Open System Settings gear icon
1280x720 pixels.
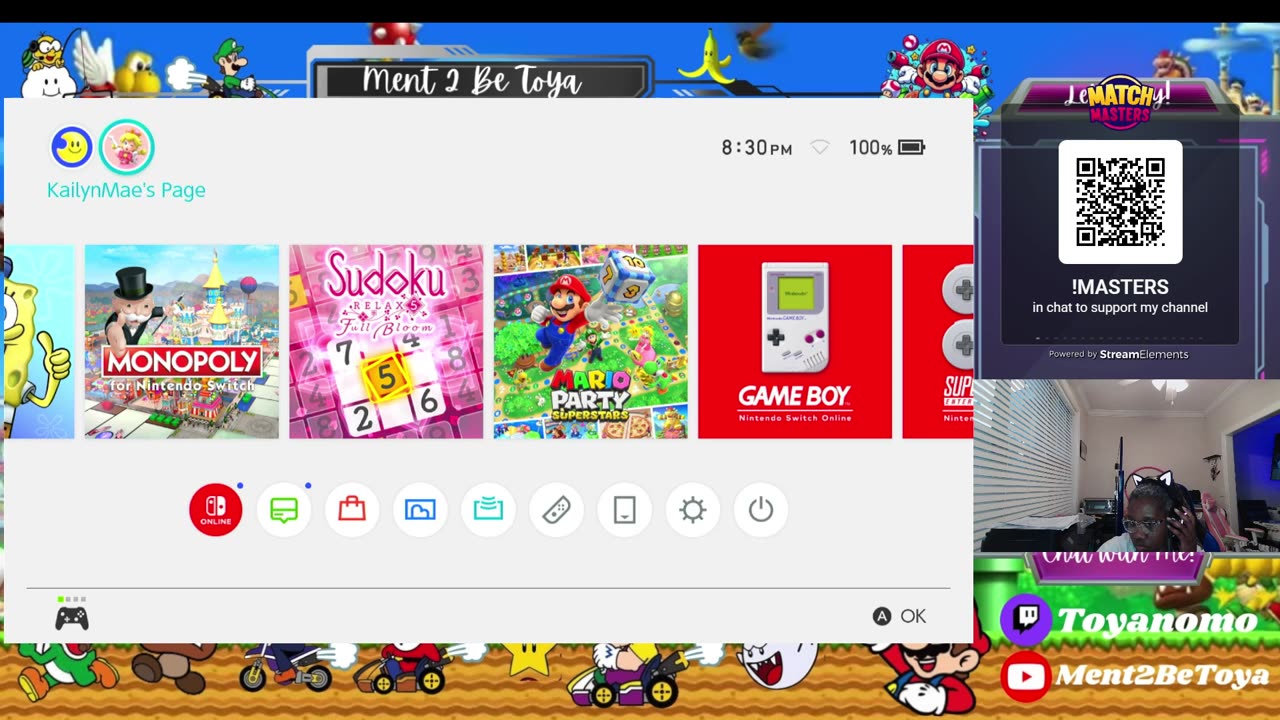pos(692,510)
